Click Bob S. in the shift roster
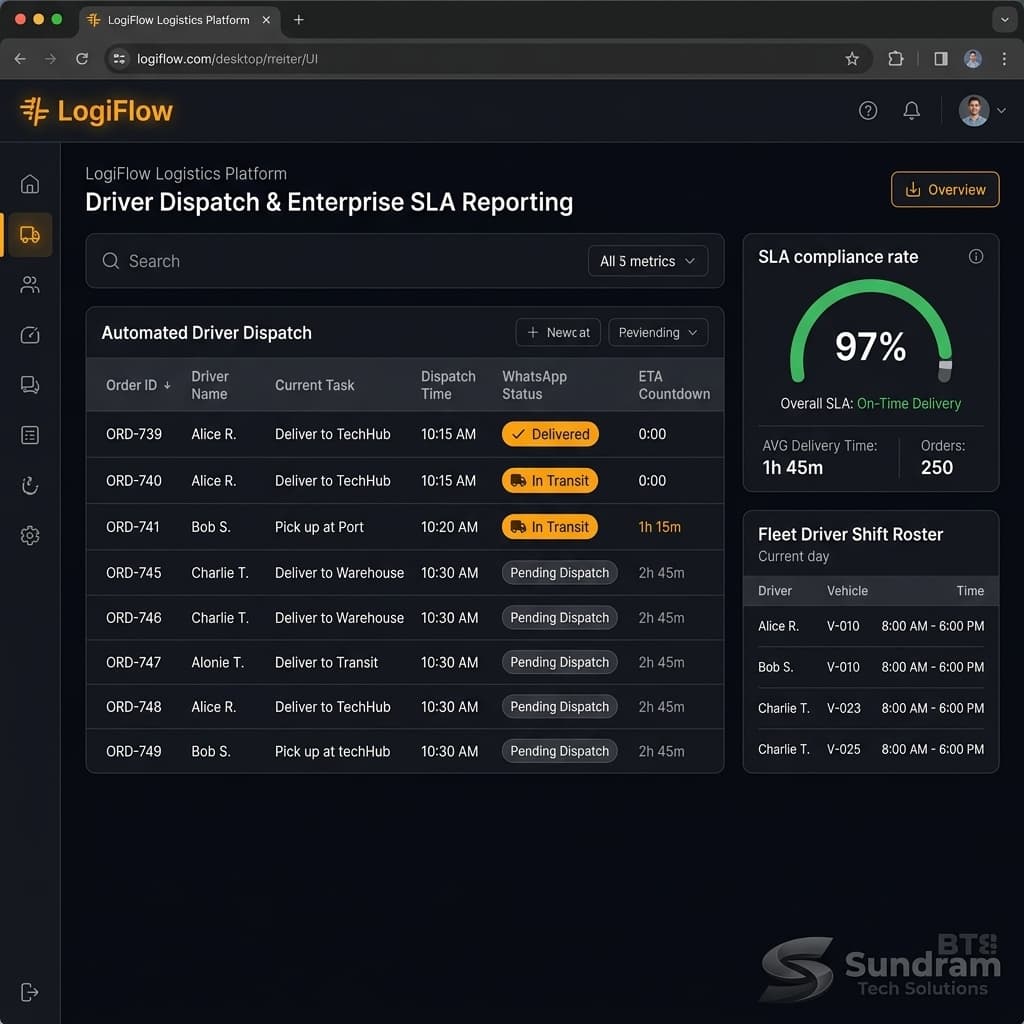The height and width of the screenshot is (1024, 1024). [x=775, y=667]
